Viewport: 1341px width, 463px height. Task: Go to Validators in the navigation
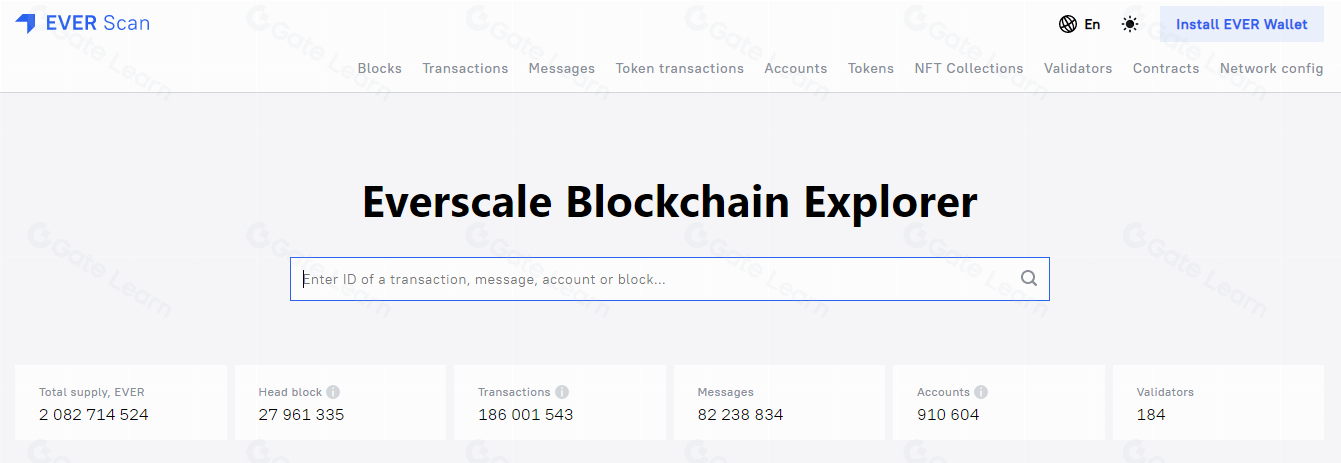point(1078,68)
